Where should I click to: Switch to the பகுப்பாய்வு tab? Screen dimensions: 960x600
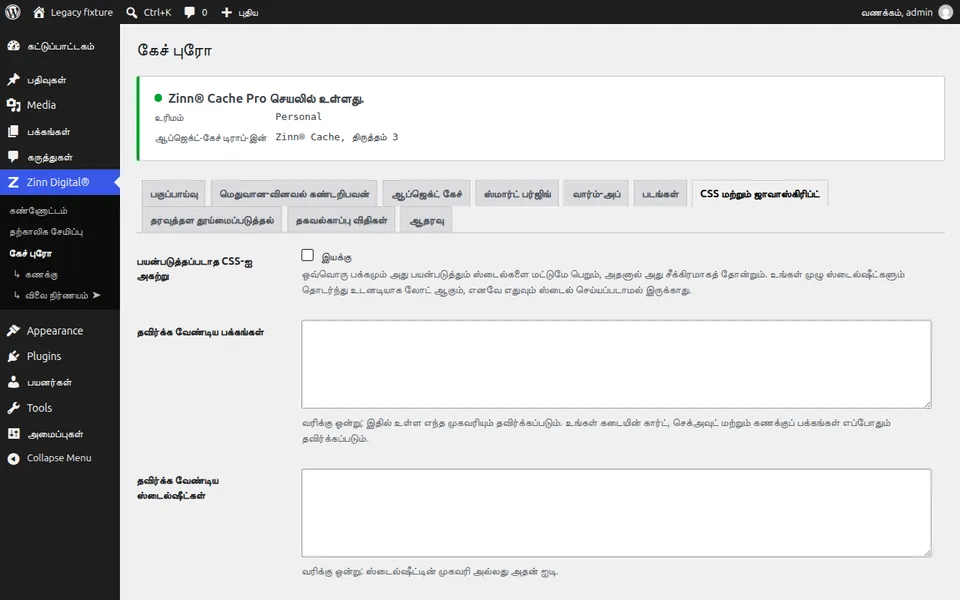pos(174,194)
